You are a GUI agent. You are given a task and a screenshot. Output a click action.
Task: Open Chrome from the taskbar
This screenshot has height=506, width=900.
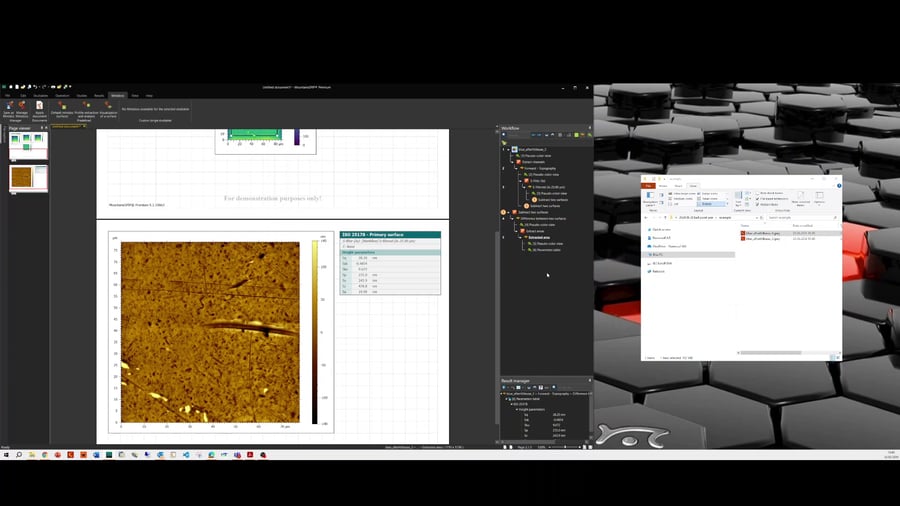coord(45,454)
